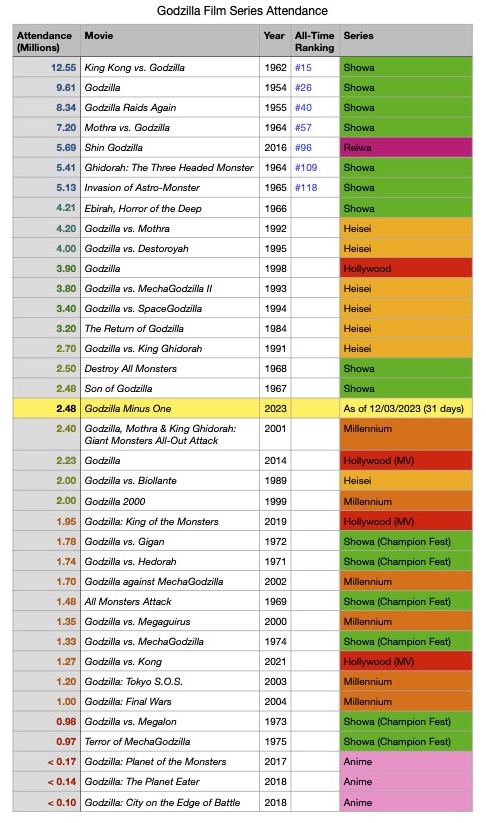Click the All-Time Ranking column header
This screenshot has width=486, height=823.
coord(315,41)
